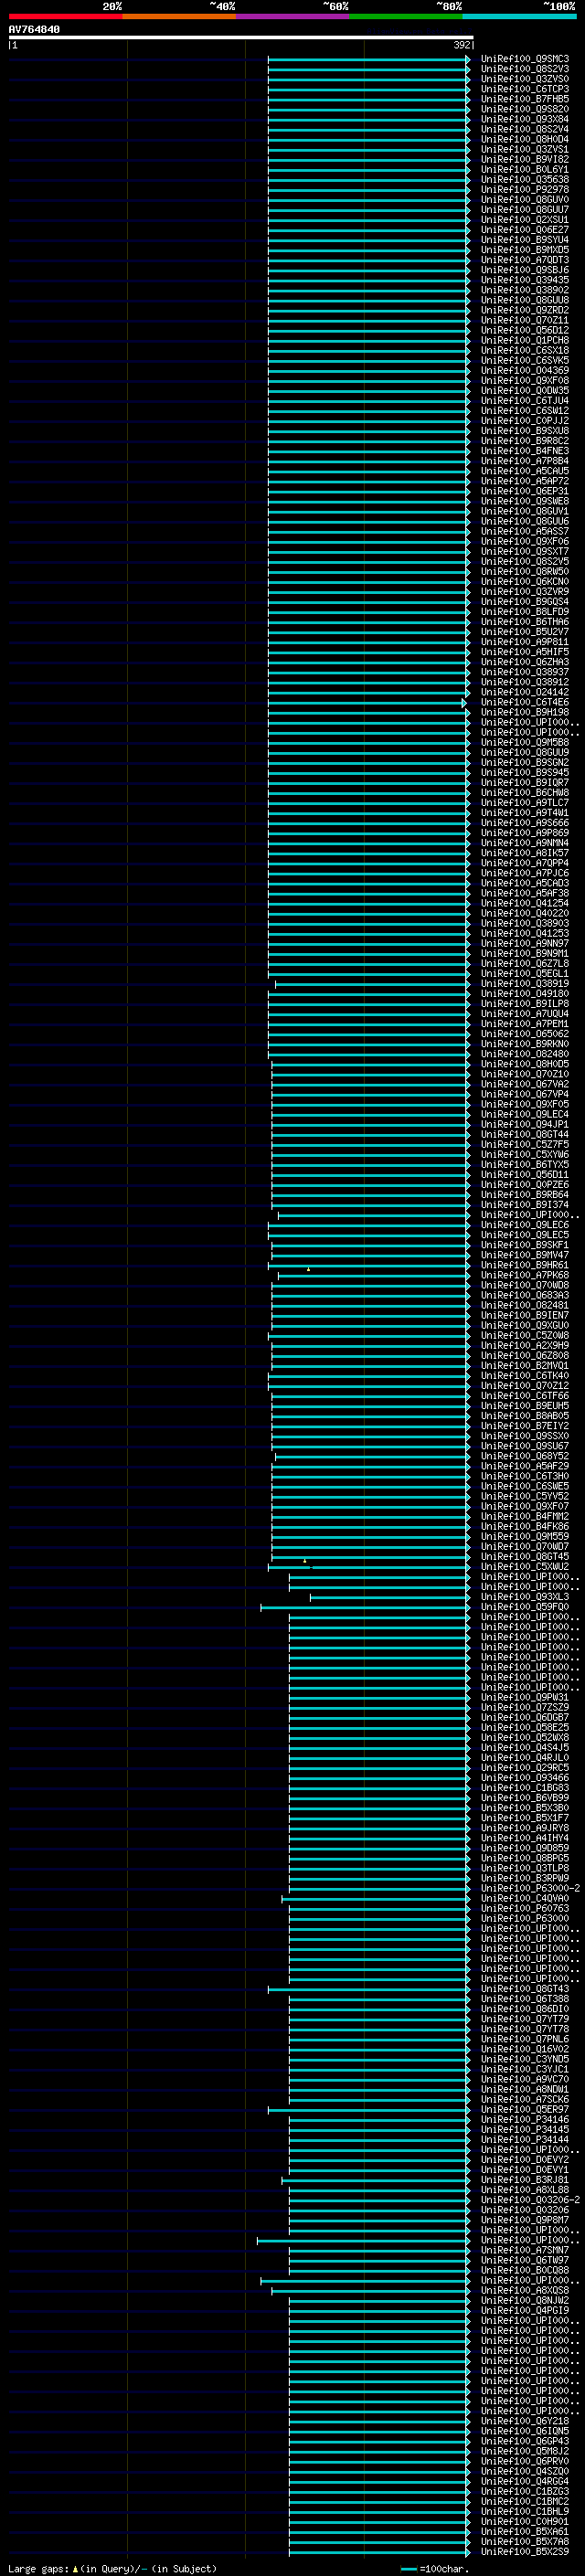585x2576 pixels.
Task: Select hit label UniRef100_C4QVA0
Action: point(524,1898)
